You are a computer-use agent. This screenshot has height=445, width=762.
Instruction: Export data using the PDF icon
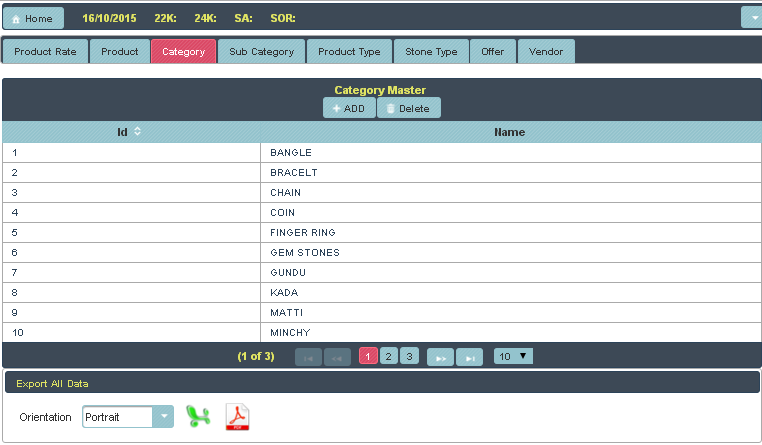[x=237, y=416]
